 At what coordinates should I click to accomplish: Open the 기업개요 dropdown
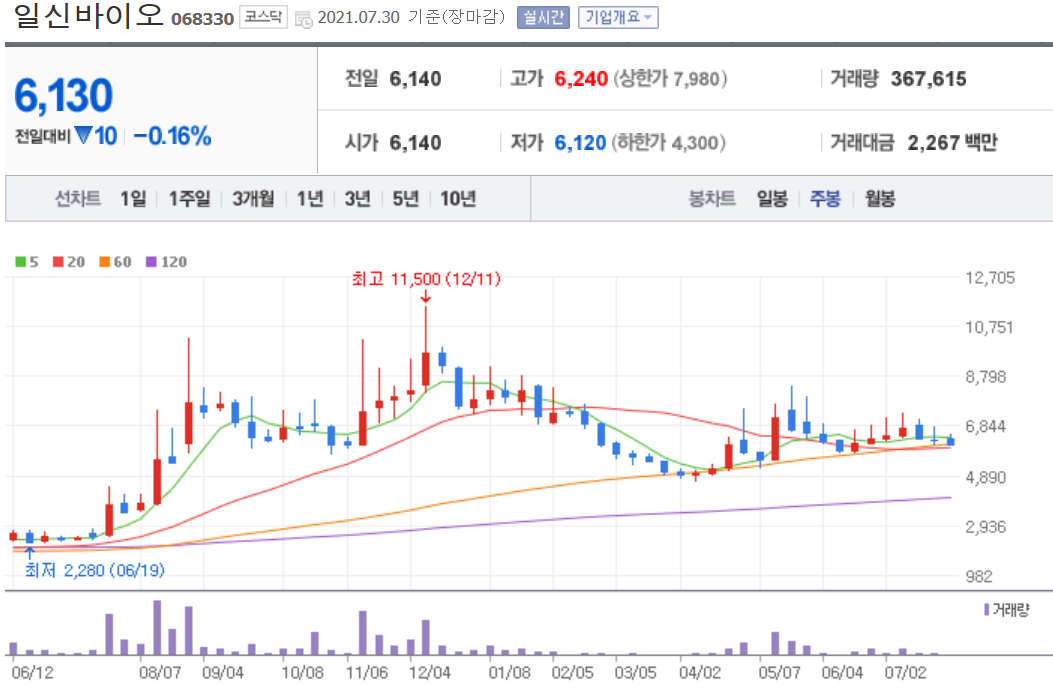[x=618, y=17]
